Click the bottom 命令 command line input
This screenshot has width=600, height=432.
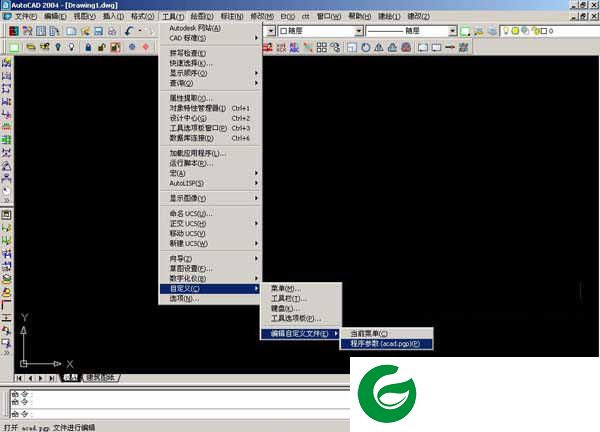coord(180,414)
